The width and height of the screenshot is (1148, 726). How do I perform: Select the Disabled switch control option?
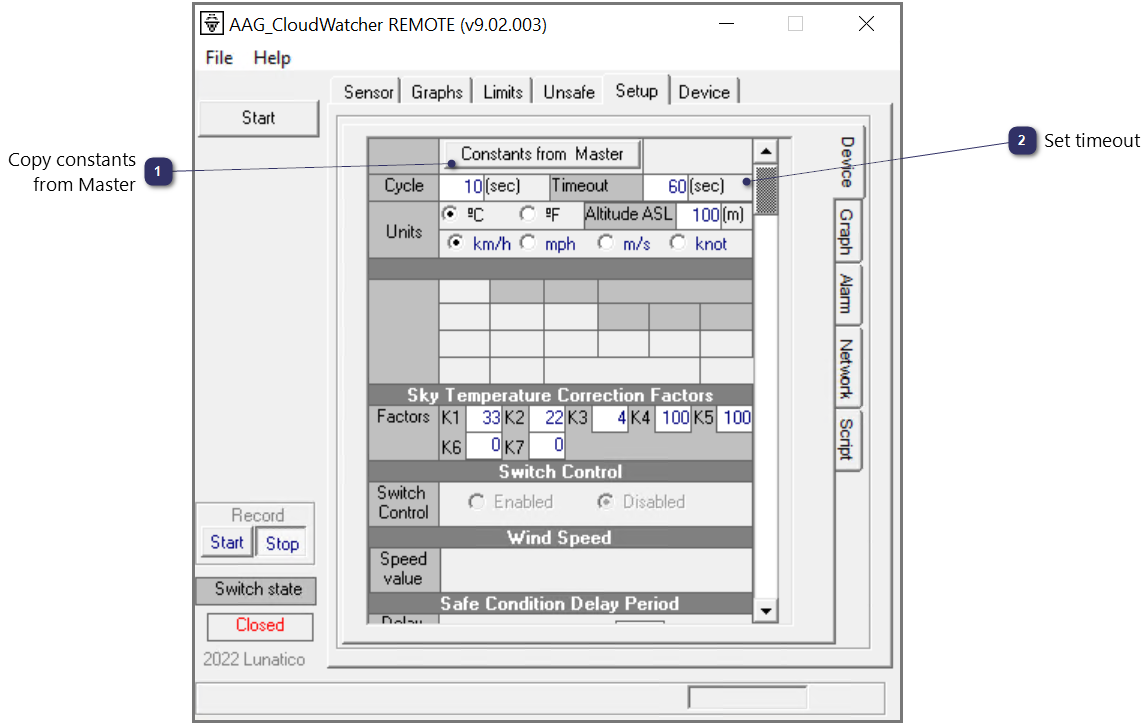coord(605,502)
